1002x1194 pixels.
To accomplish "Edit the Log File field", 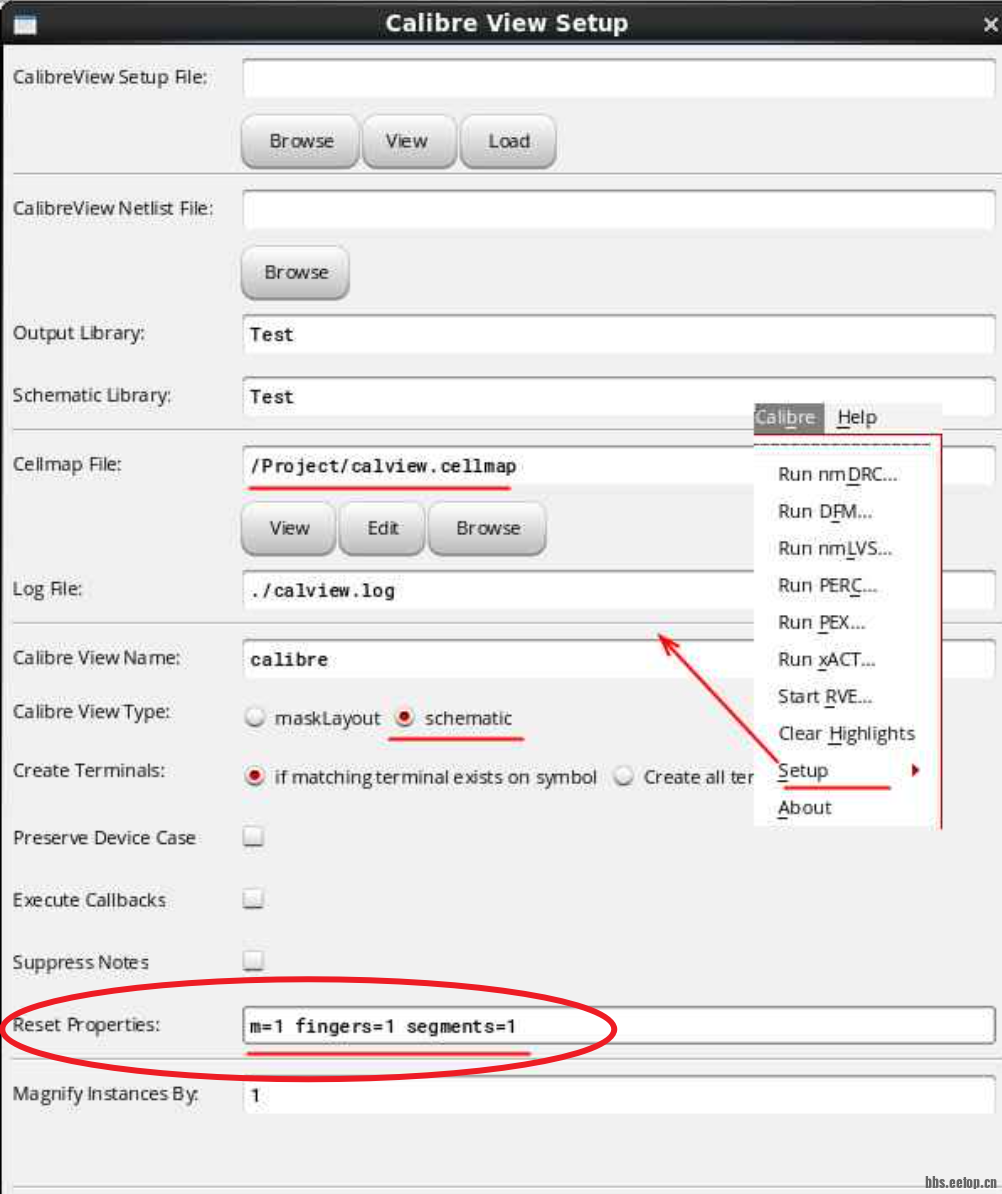I will [x=498, y=590].
